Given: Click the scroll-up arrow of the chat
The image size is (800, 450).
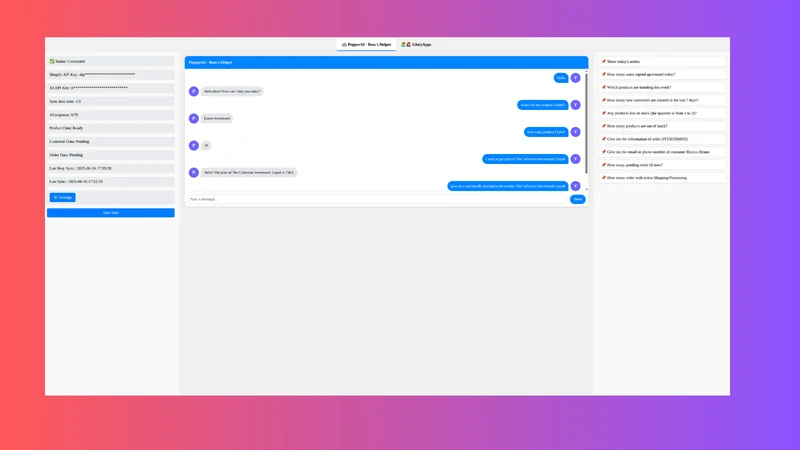Looking at the screenshot, I should (586, 71).
